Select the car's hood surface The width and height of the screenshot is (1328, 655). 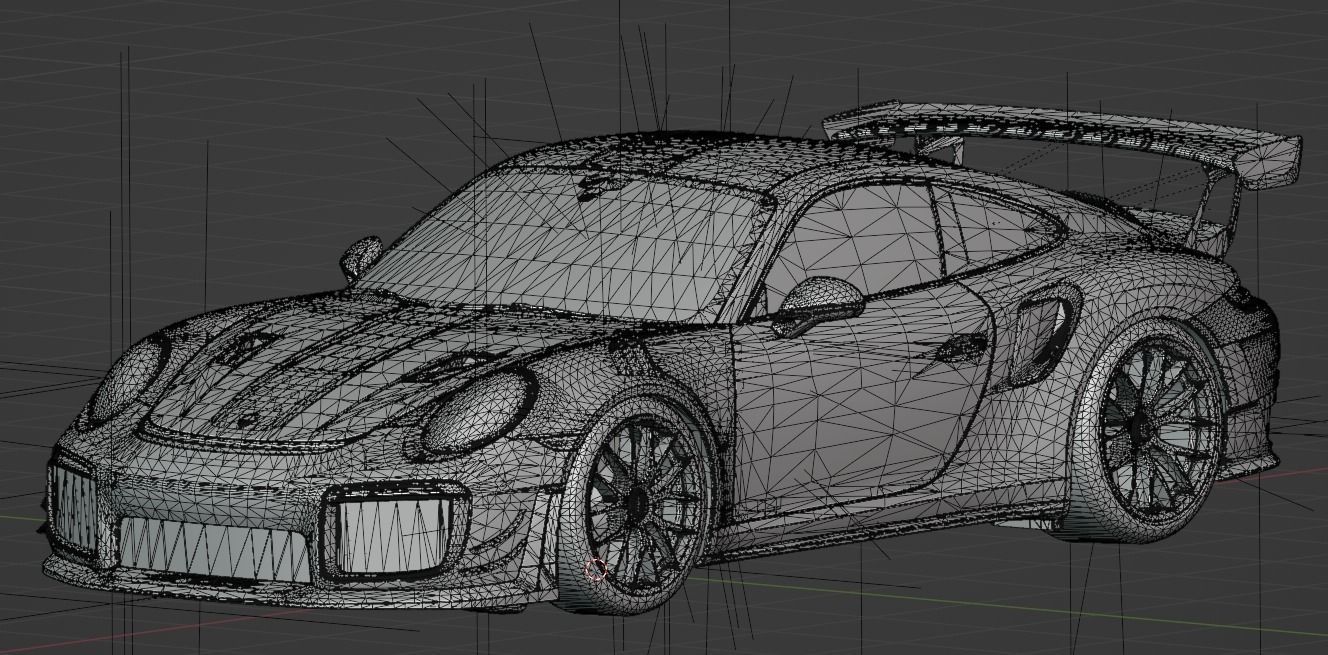click(x=340, y=370)
